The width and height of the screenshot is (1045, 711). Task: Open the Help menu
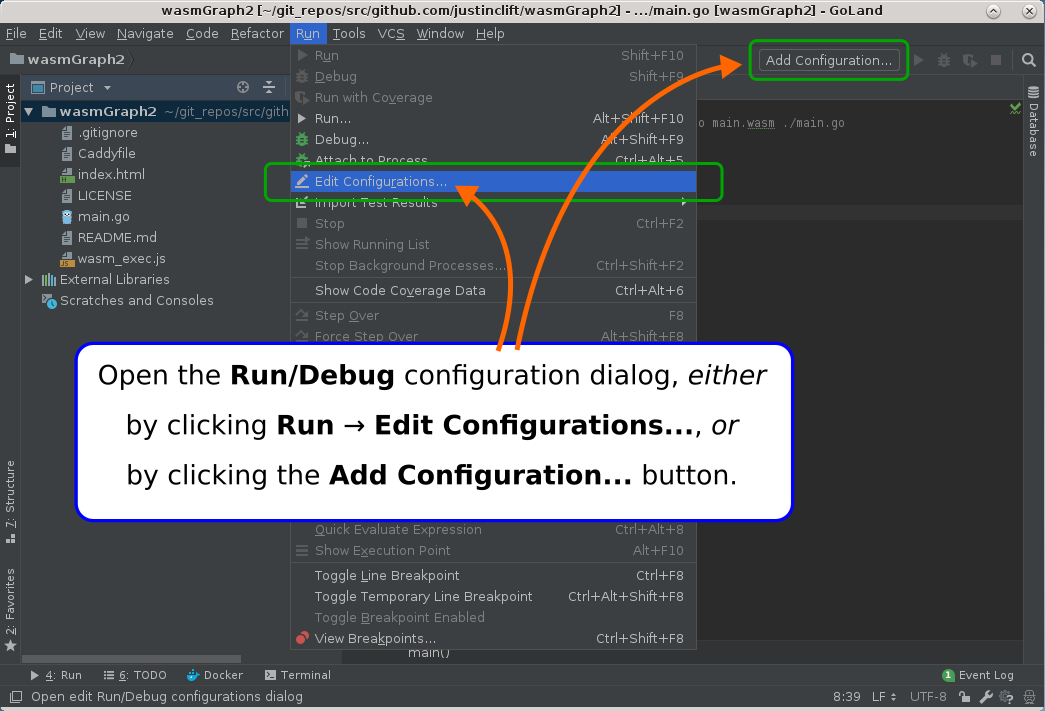click(x=490, y=33)
